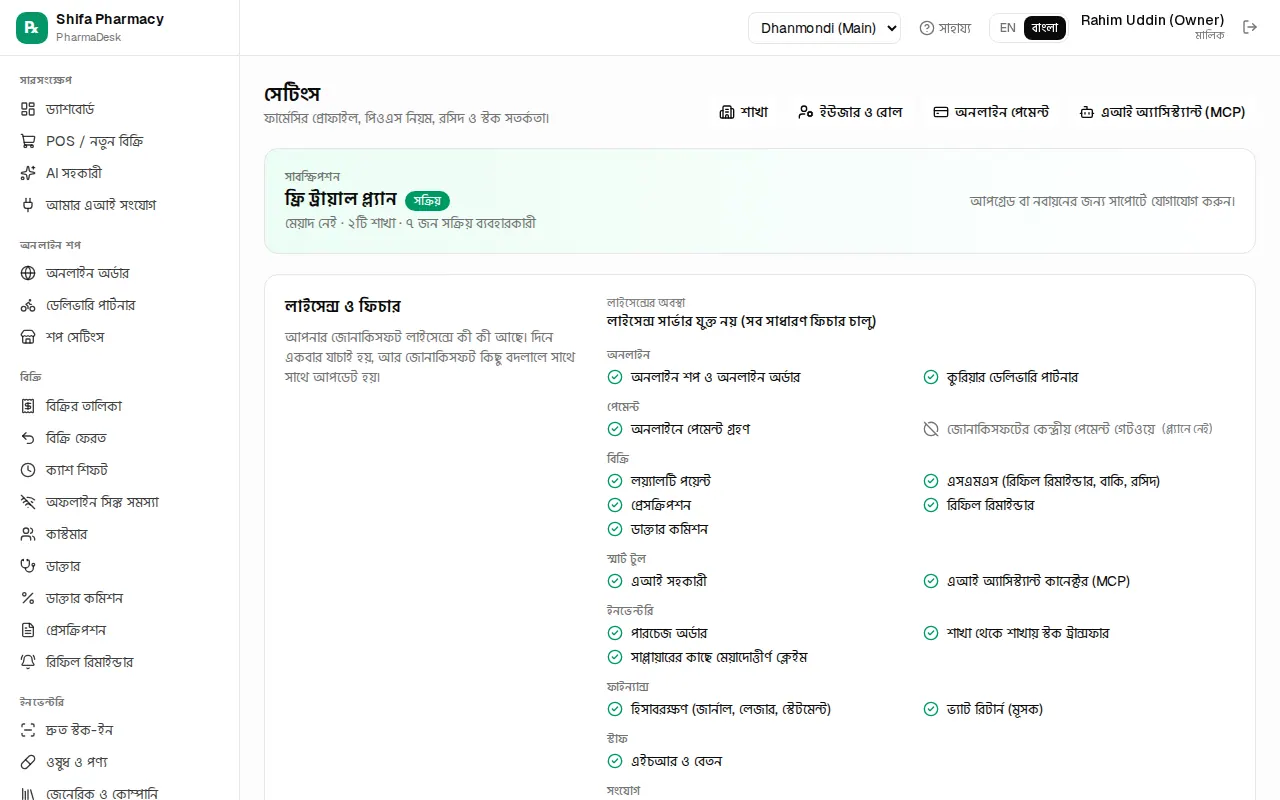Open the Dhanmondi (Main) branch dropdown
The image size is (1280, 800).
[824, 28]
